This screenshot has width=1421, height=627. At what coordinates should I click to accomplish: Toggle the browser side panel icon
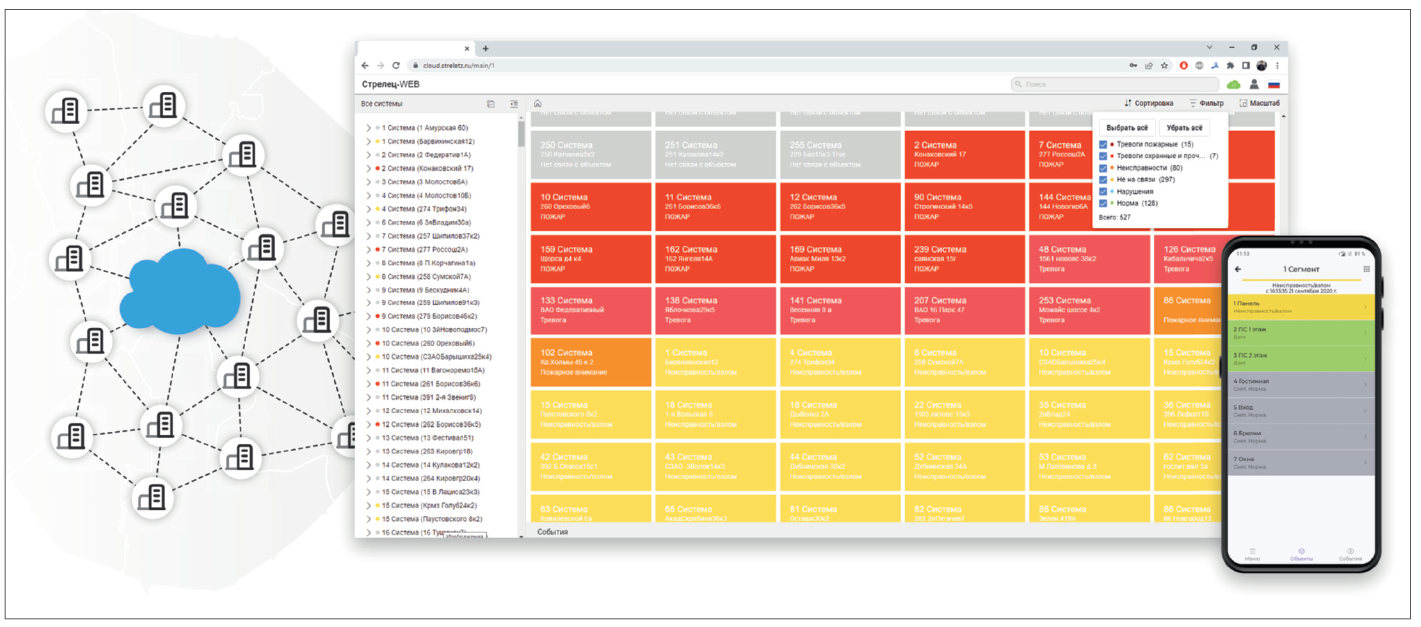click(1246, 65)
